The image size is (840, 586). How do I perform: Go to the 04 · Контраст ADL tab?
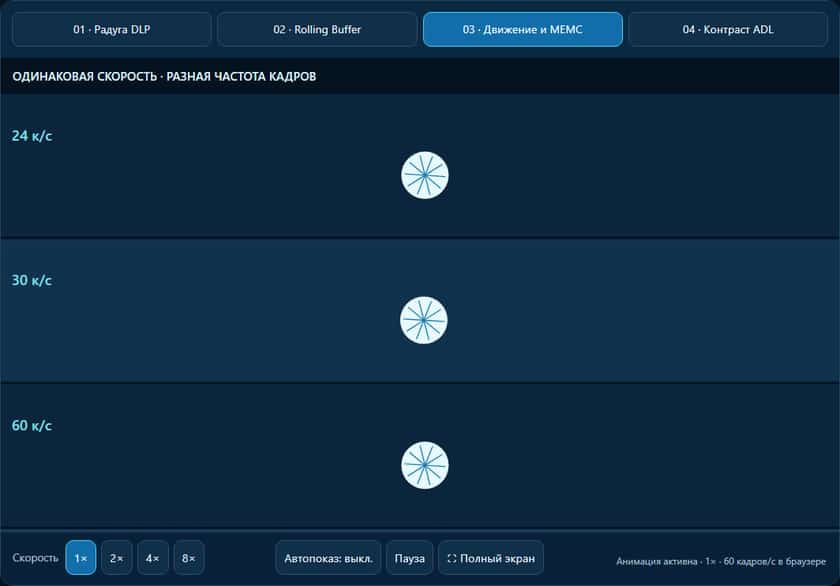point(728,29)
